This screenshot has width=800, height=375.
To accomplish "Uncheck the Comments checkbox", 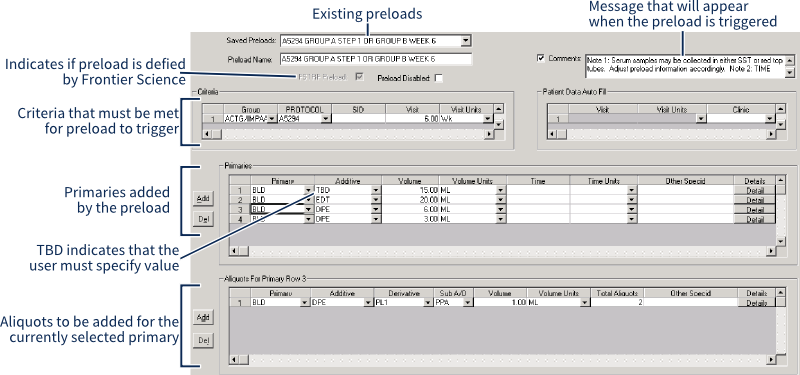I will 541,58.
